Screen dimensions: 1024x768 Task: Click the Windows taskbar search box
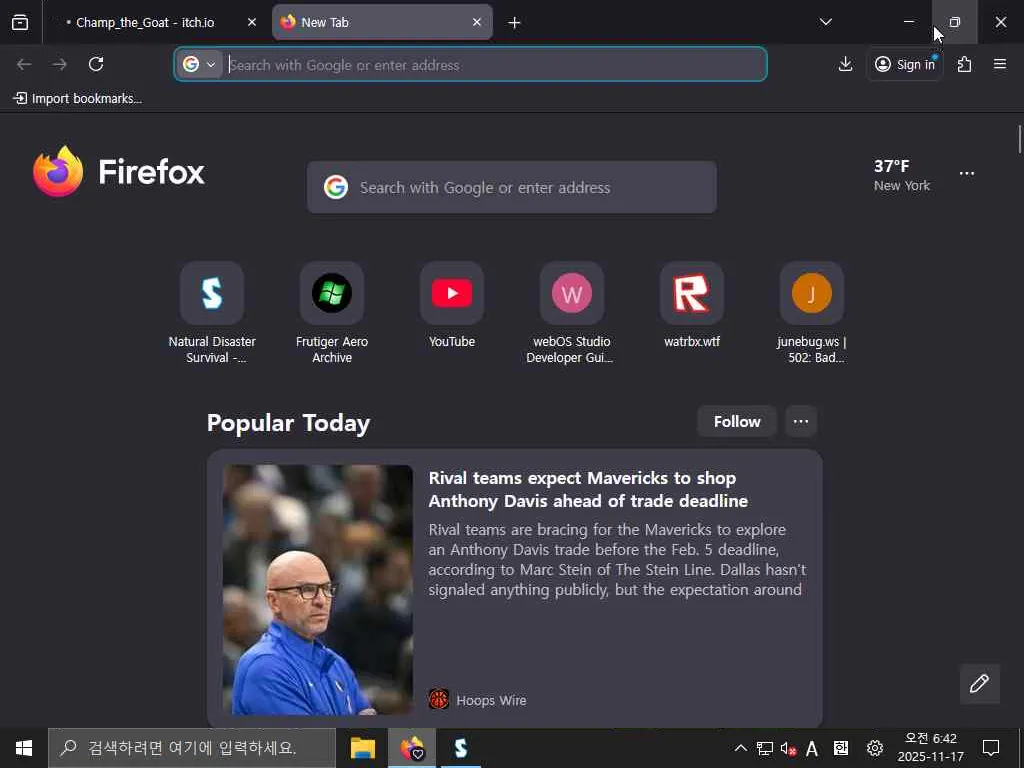click(192, 748)
